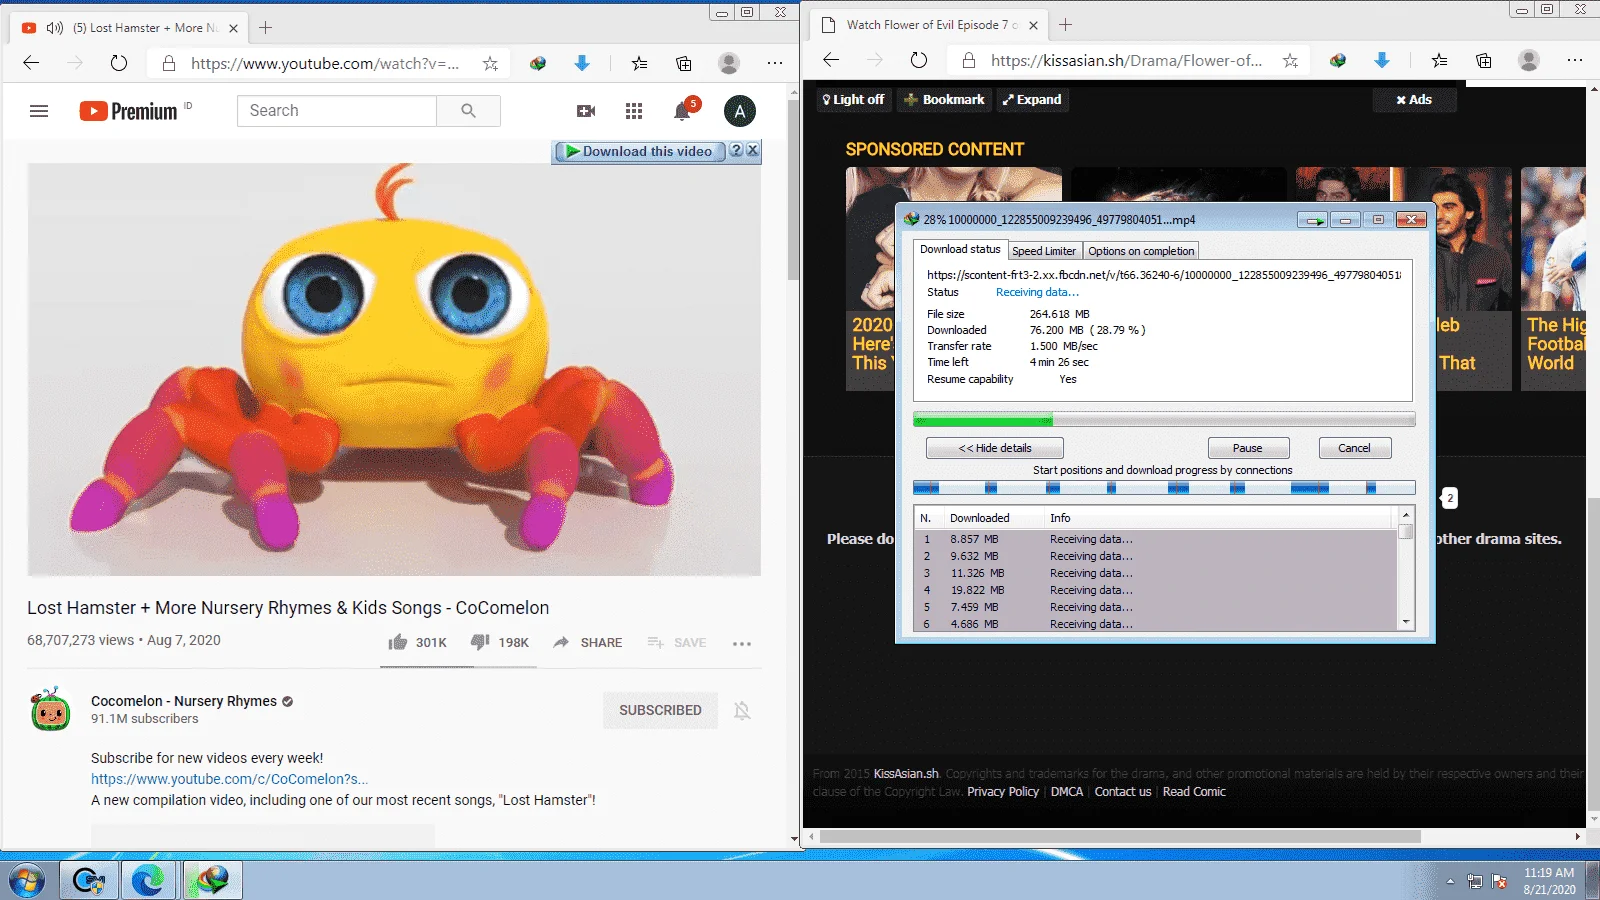Viewport: 1600px width, 900px height.
Task: Click the green download progress bar
Action: click(x=1164, y=420)
